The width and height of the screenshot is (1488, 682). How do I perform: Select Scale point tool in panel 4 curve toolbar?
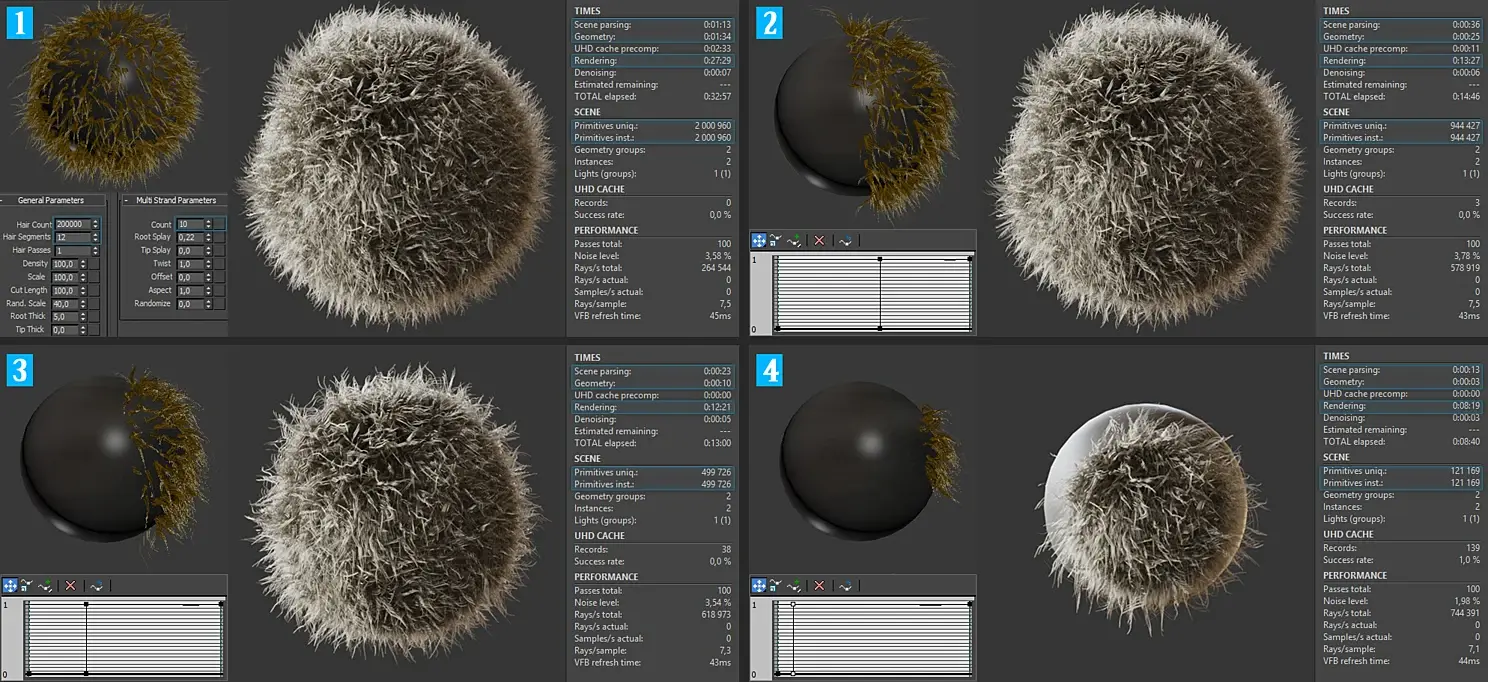[776, 585]
